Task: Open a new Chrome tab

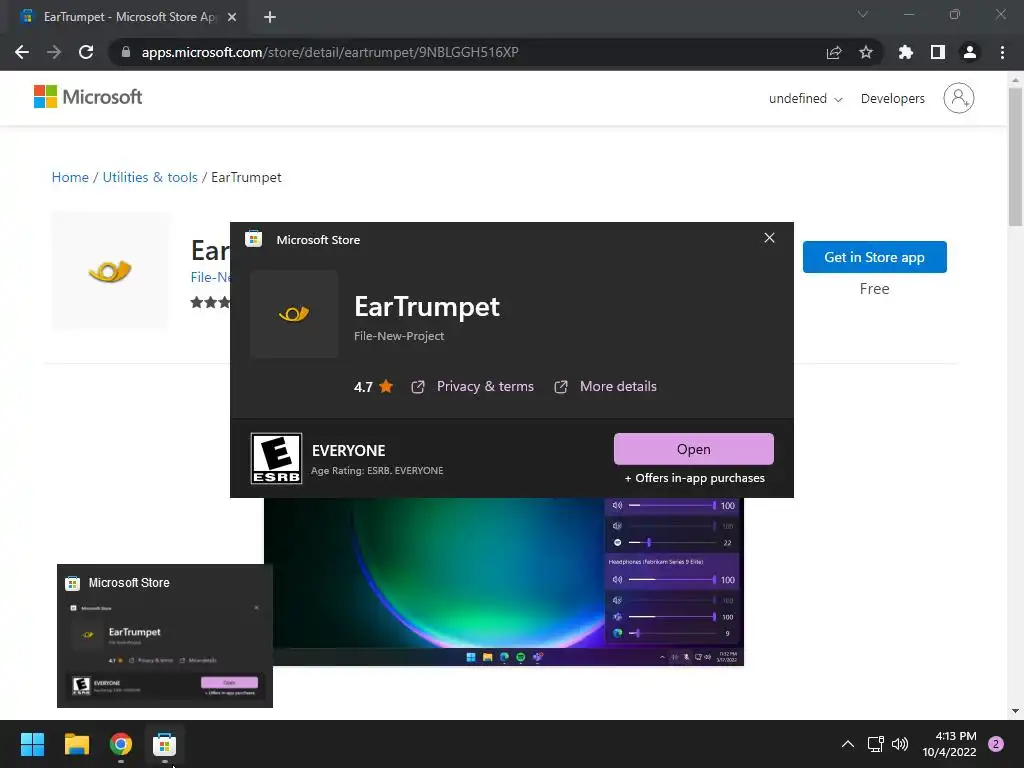Action: click(x=270, y=17)
